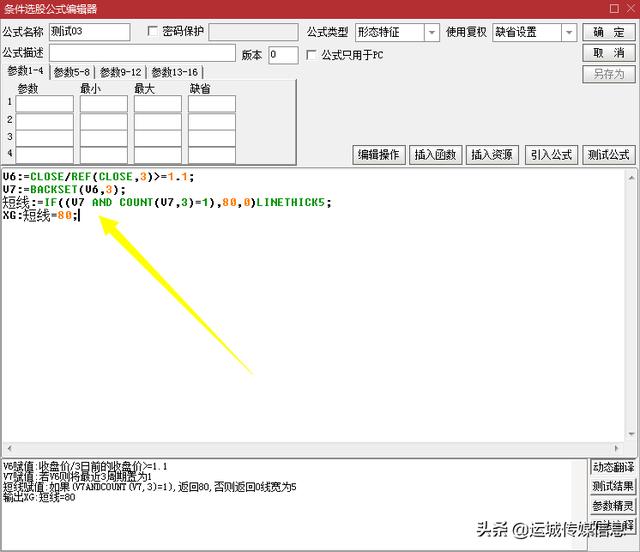Screen dimensions: 640x552
Task: Click the horizontal scrollbar right arrow
Action: click(x=616, y=448)
